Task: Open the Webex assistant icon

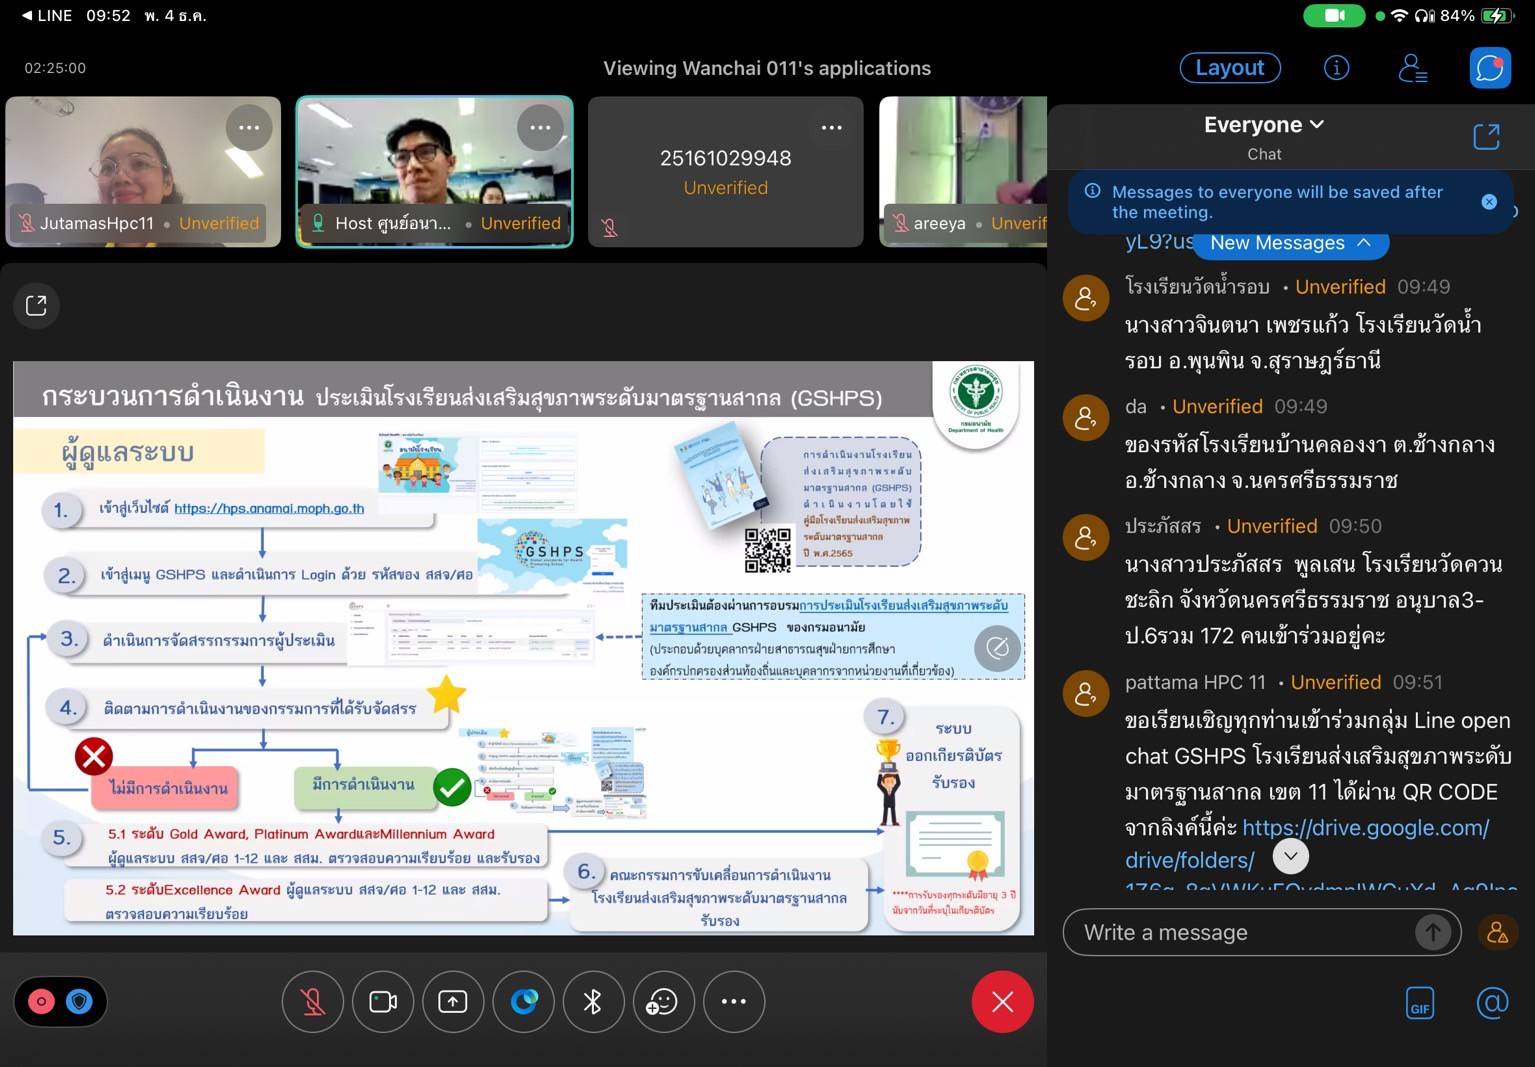Action: (524, 1001)
